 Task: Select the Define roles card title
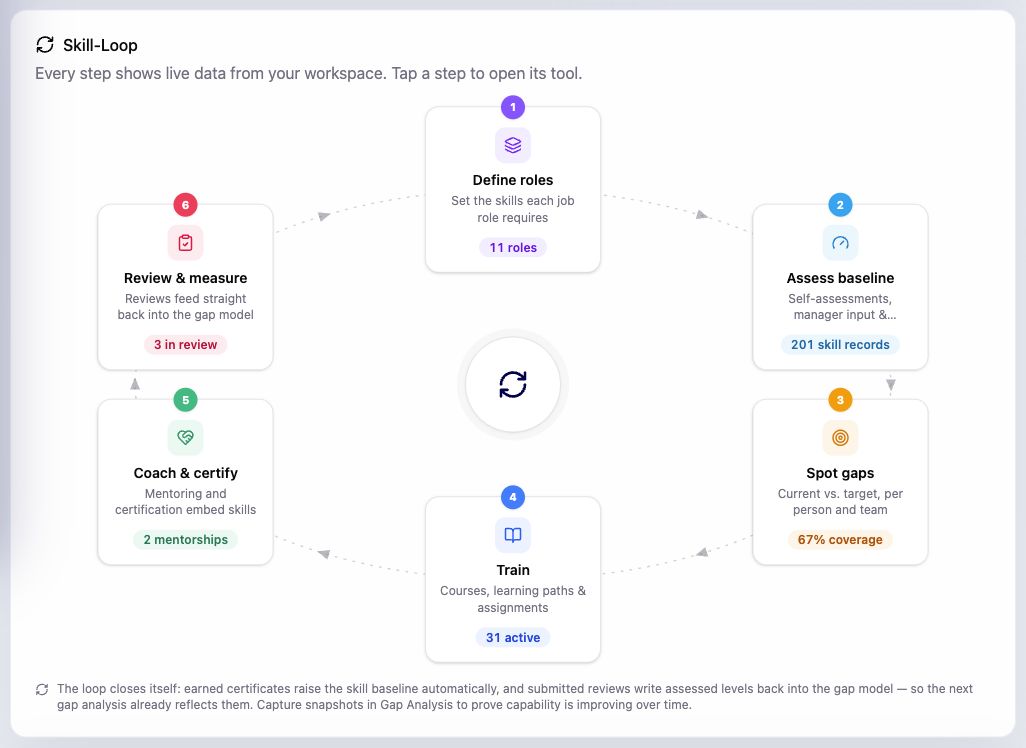pyautogui.click(x=513, y=180)
